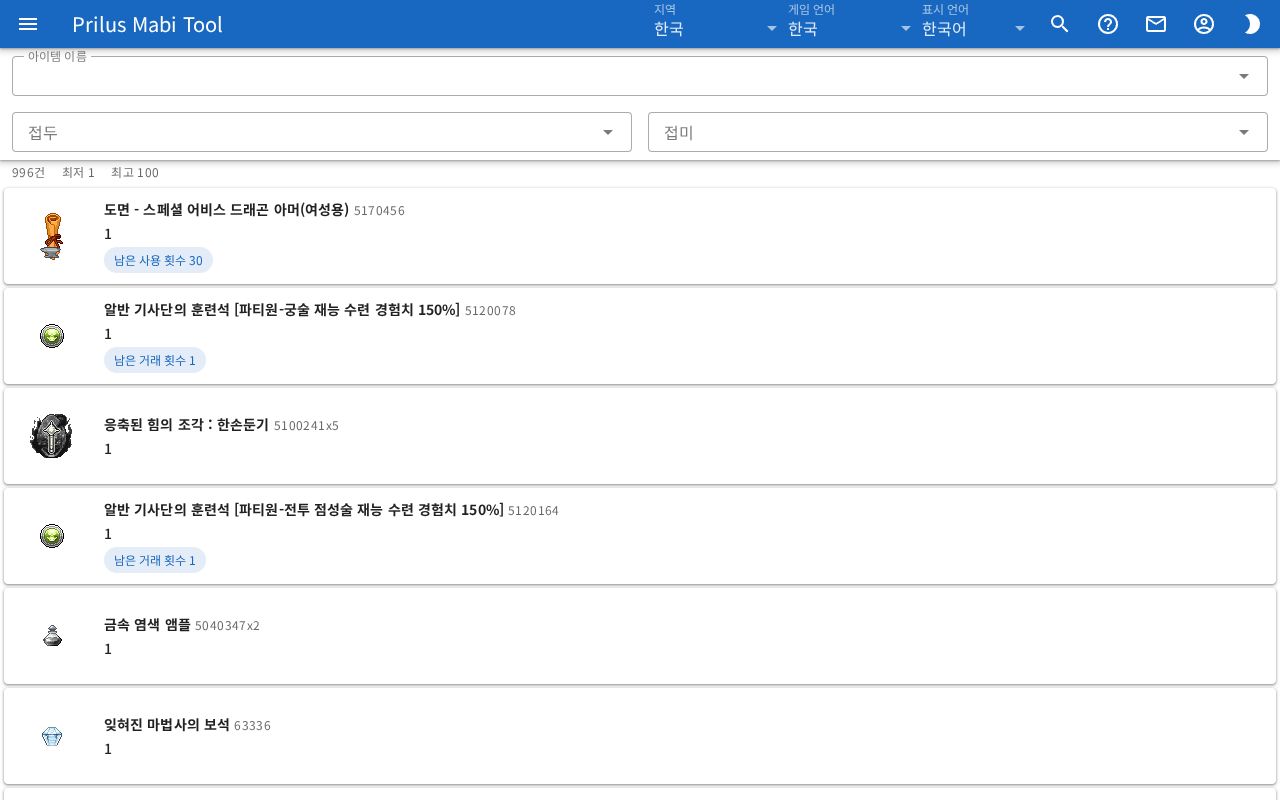Expand the 접두 prefix dropdown arrow

pyautogui.click(x=608, y=132)
